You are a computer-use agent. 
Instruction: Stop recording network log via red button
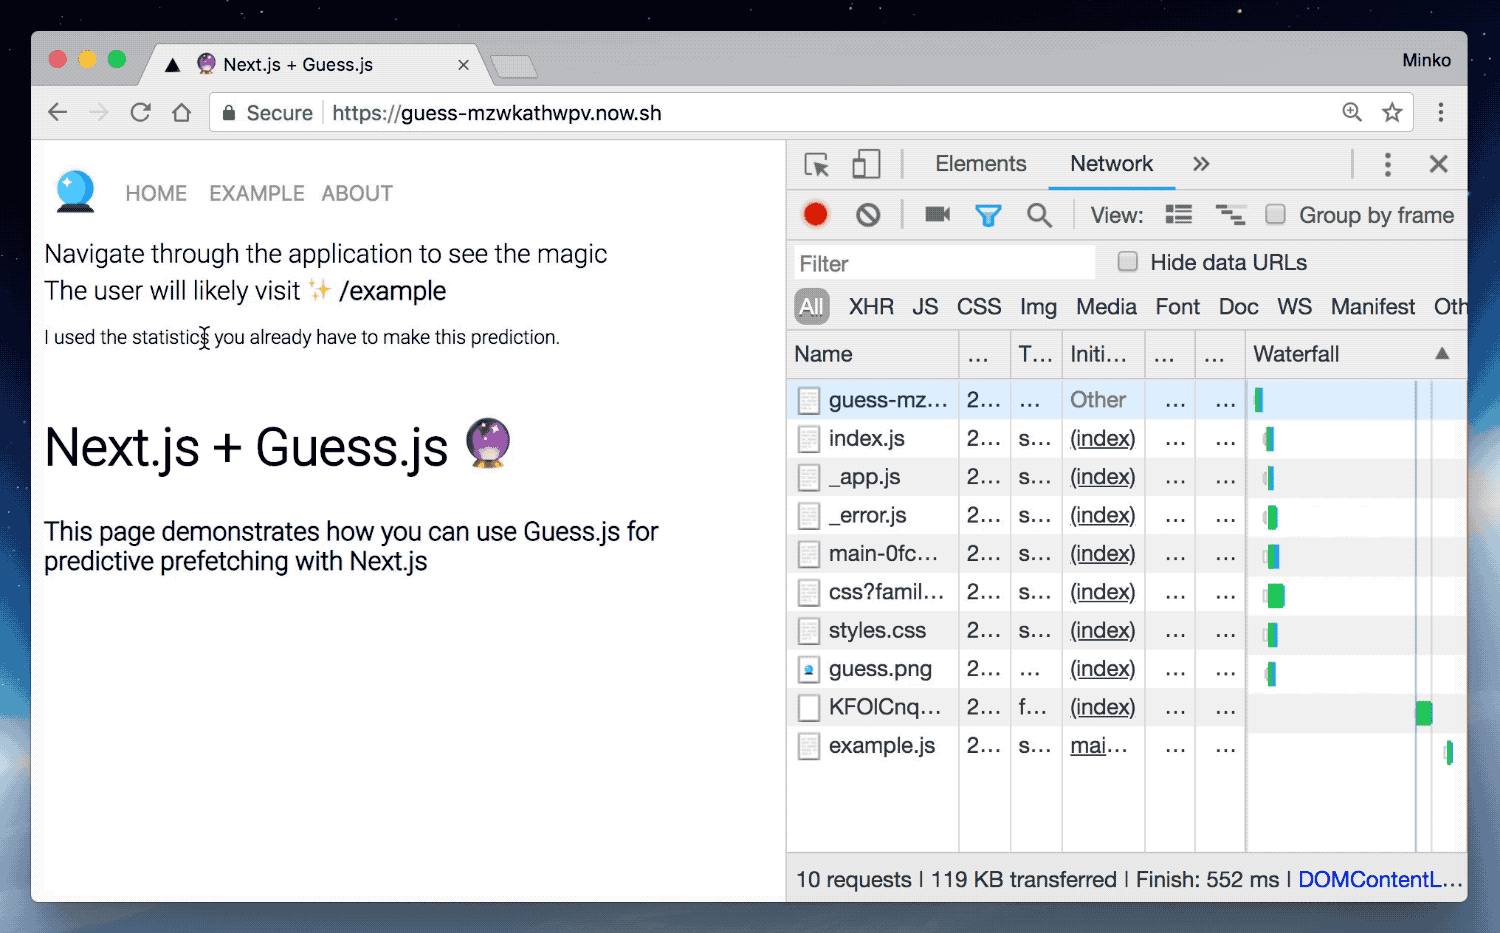tap(816, 214)
